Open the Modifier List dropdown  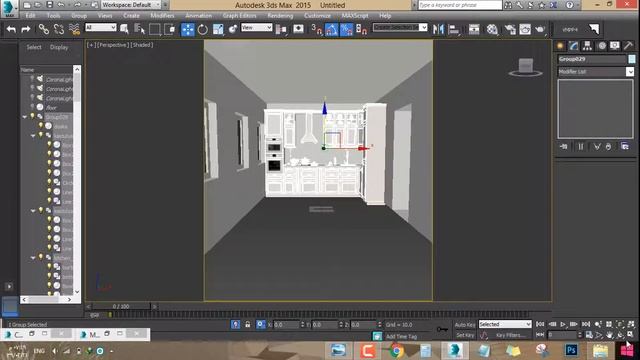pos(596,72)
